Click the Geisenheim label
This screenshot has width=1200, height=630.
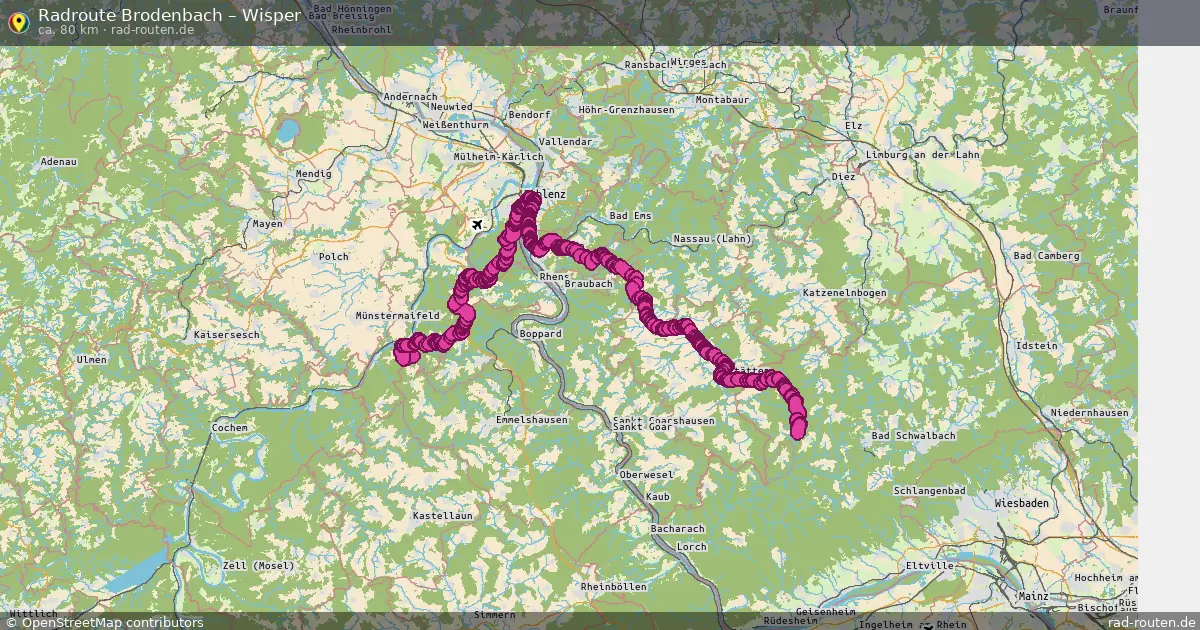tap(826, 611)
